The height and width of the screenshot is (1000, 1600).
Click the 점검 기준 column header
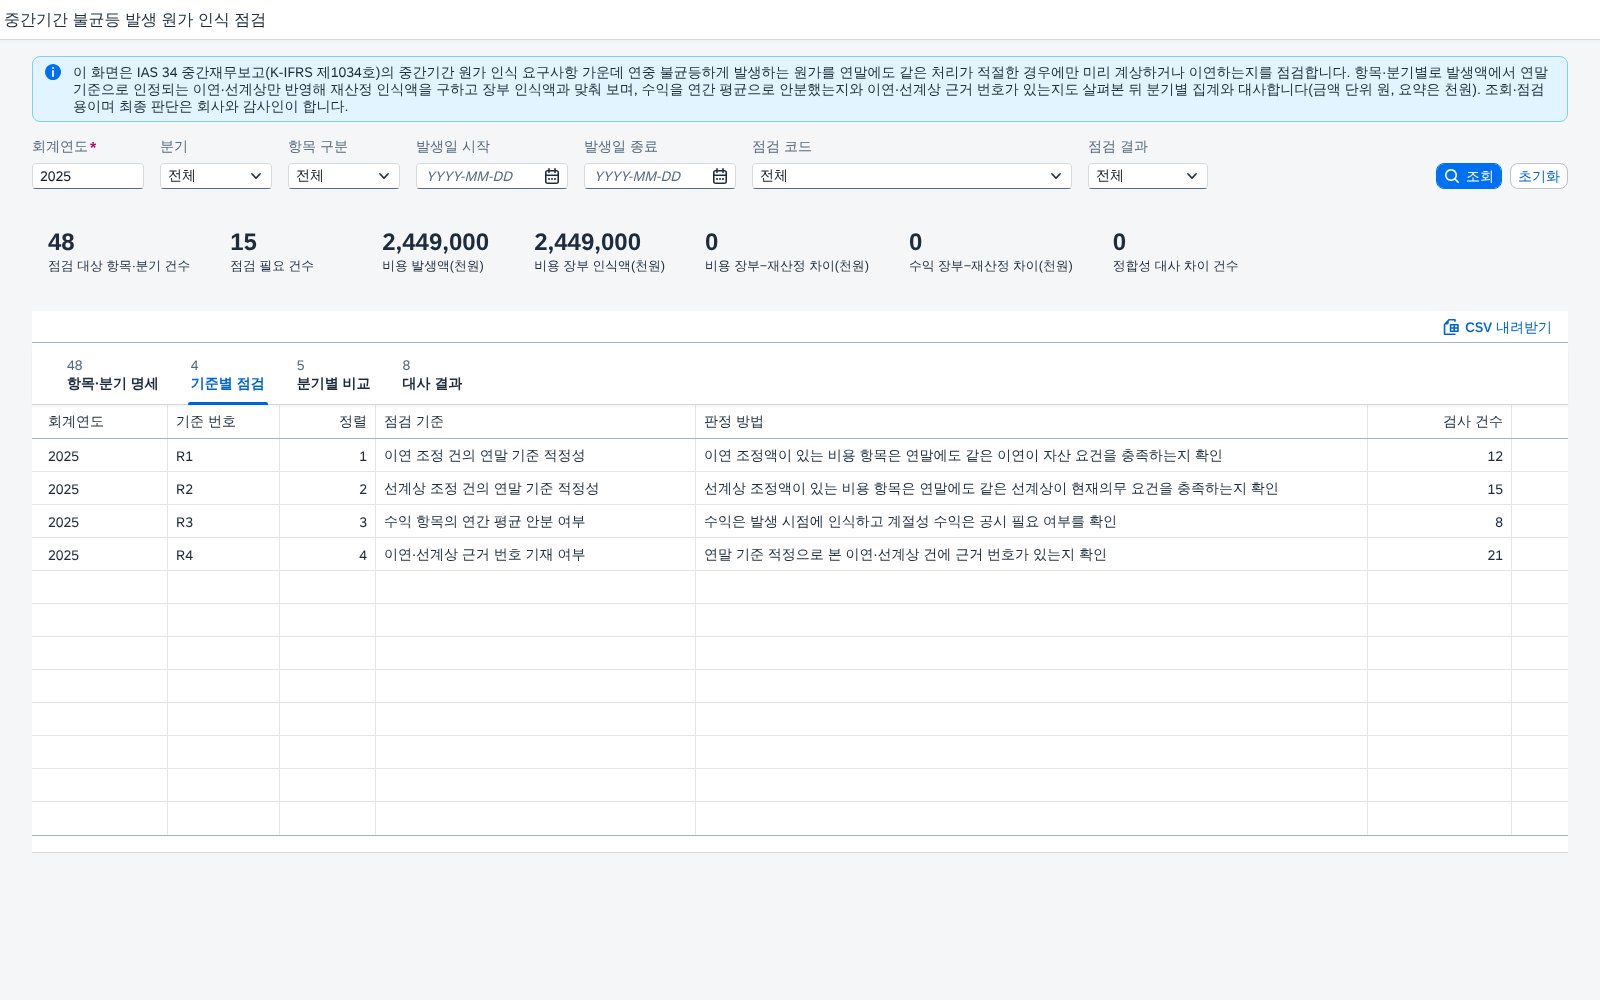click(x=536, y=422)
